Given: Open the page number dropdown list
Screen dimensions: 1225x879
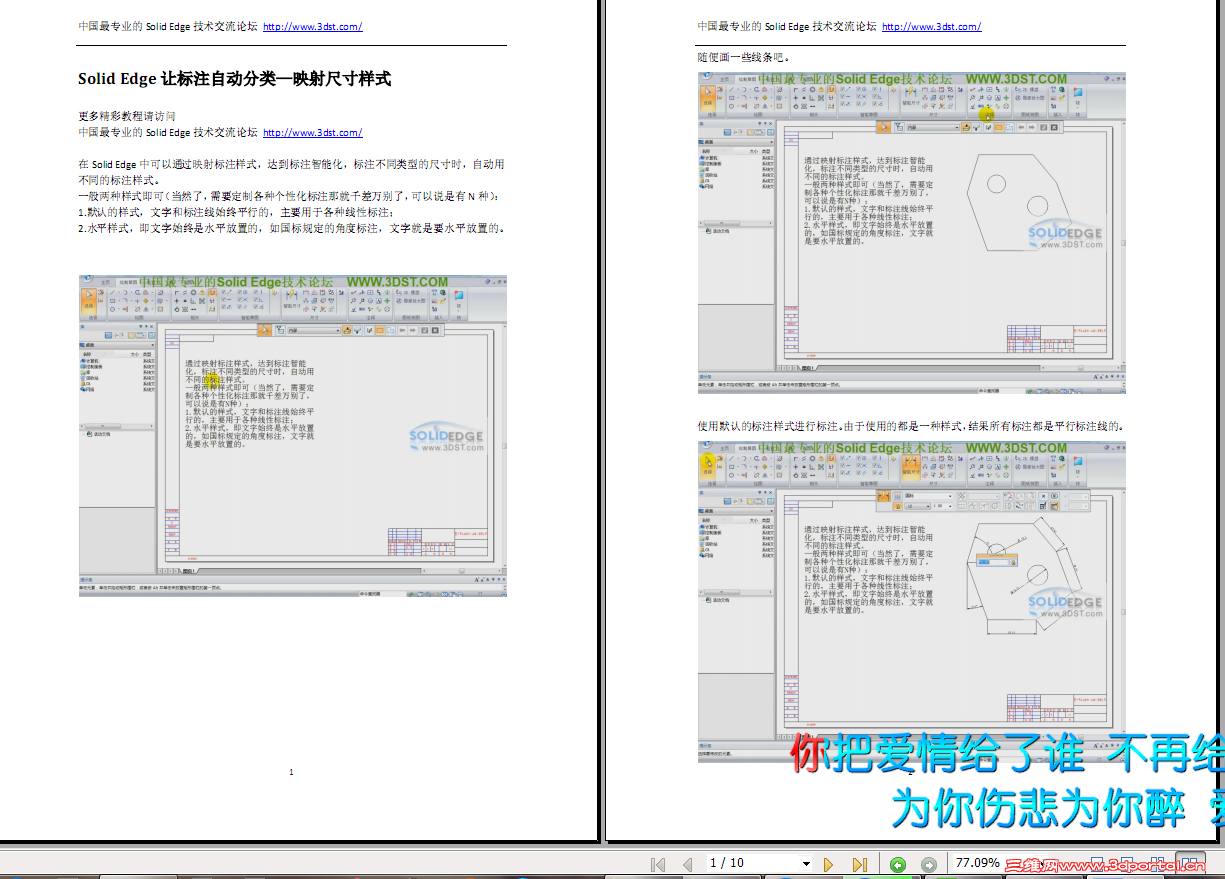Looking at the screenshot, I should [x=806, y=864].
